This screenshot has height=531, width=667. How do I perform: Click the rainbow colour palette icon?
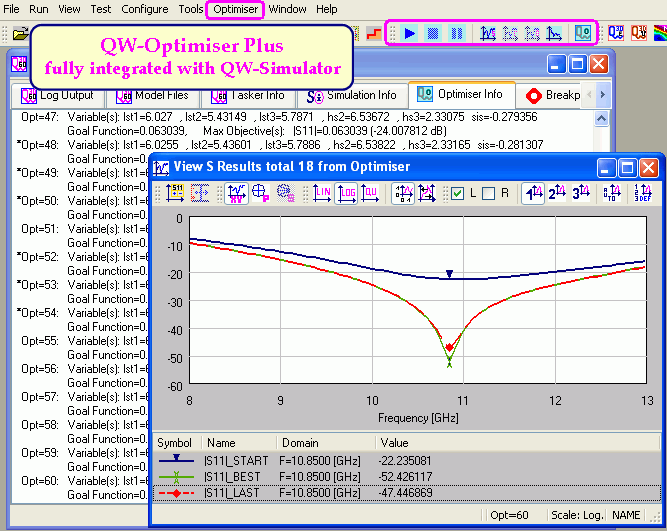(x=658, y=33)
